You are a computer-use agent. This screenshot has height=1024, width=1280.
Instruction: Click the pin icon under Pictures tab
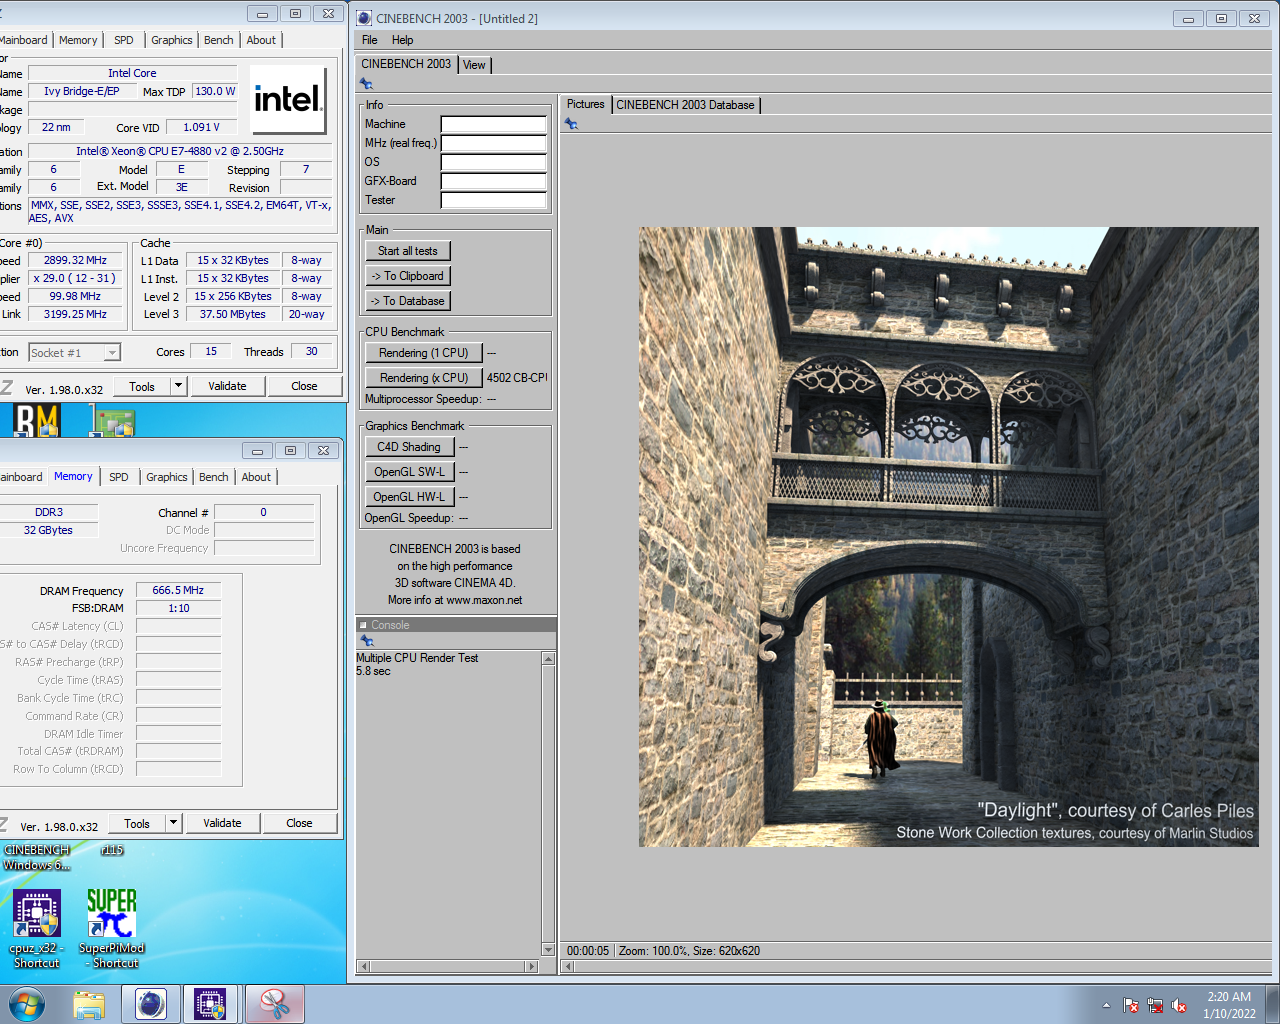[x=571, y=124]
